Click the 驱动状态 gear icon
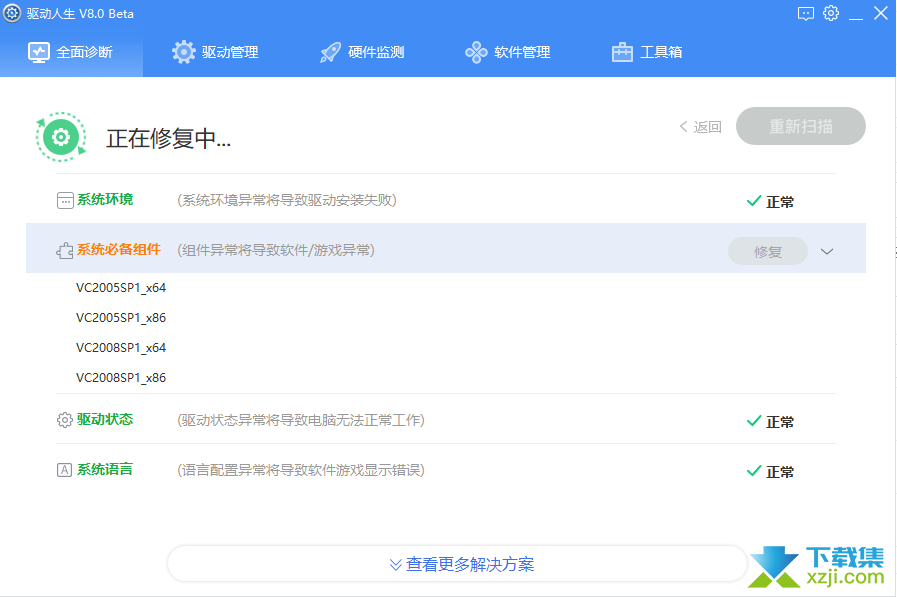The width and height of the screenshot is (897, 597). (65, 420)
